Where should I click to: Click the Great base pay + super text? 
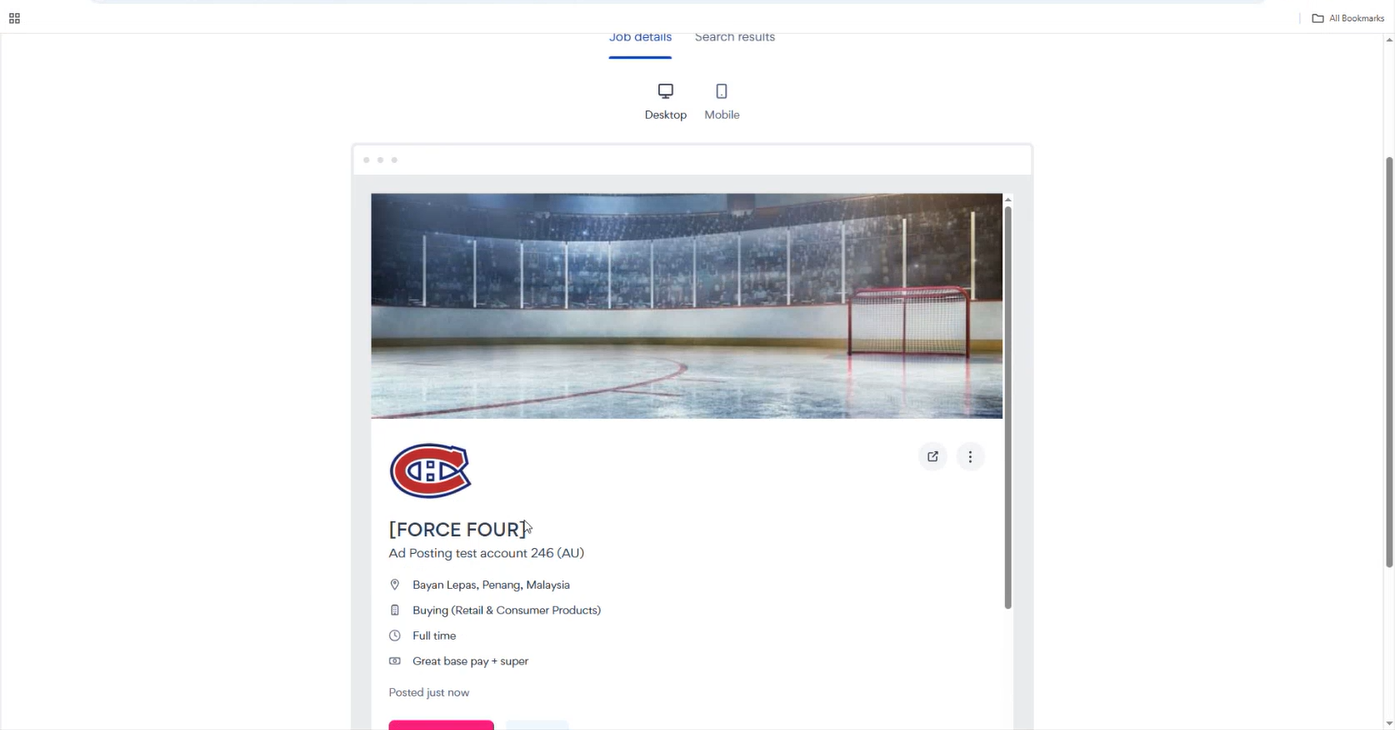pos(470,661)
